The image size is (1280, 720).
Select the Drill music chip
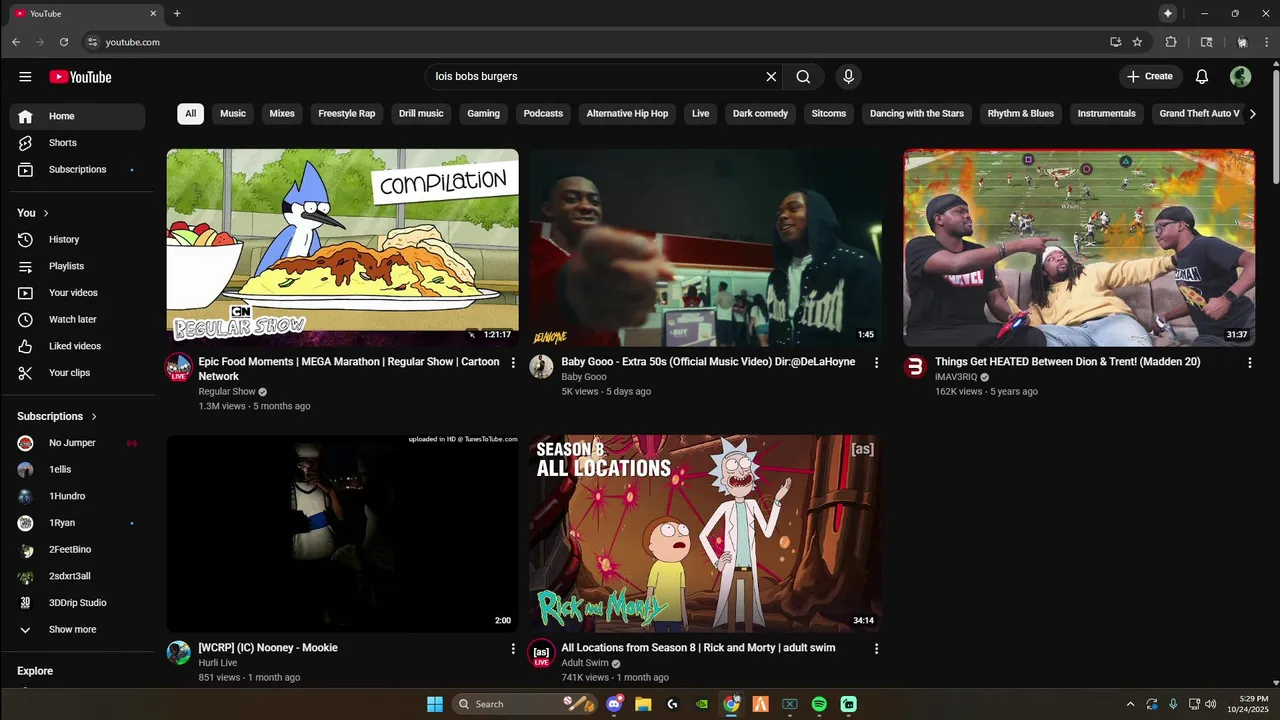click(421, 114)
